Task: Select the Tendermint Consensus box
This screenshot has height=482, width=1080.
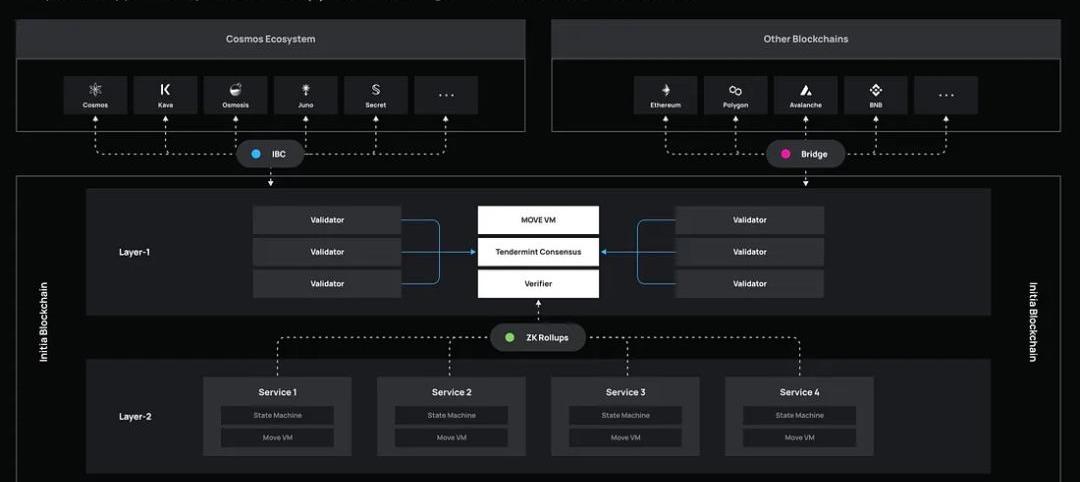Action: point(539,252)
